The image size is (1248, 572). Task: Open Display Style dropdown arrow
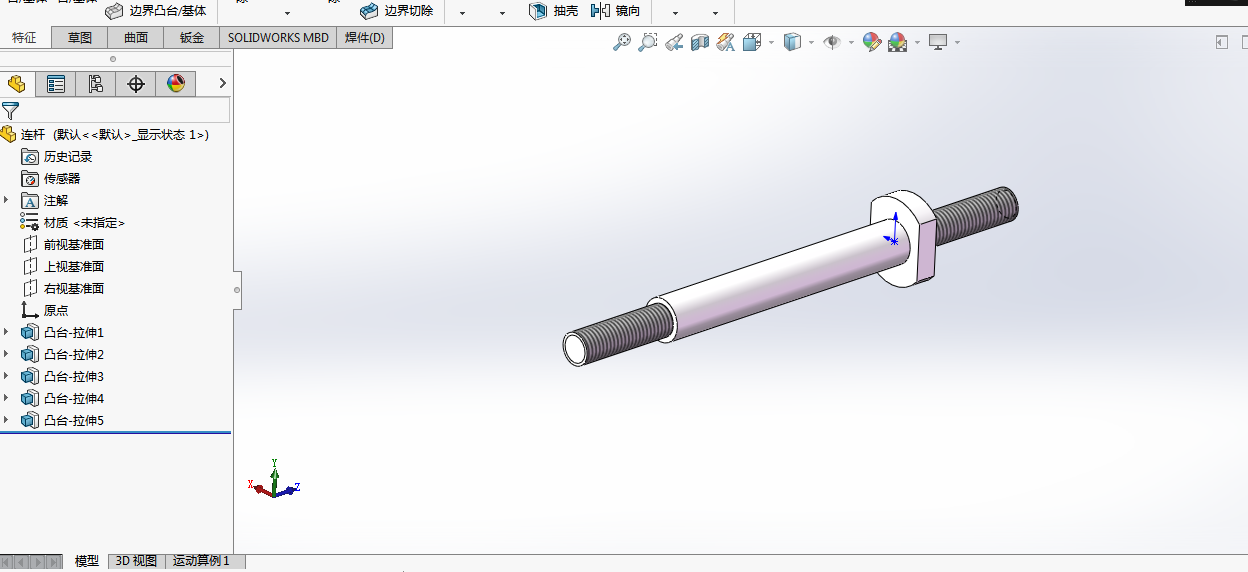pos(811,43)
